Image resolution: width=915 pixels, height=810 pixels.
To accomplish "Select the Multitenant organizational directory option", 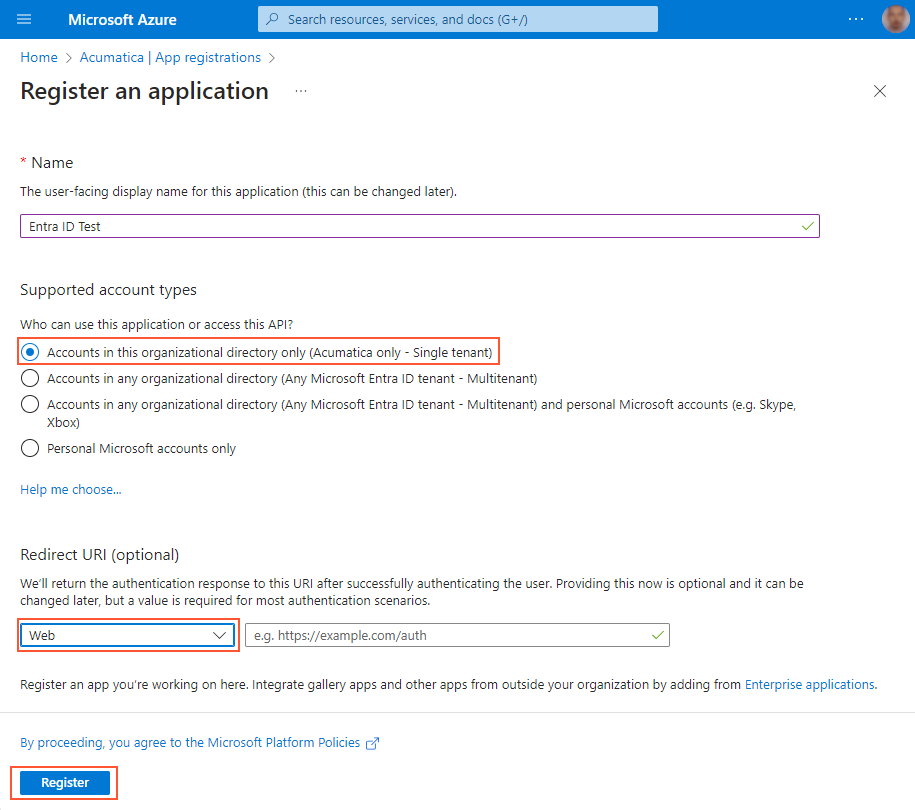I will [x=30, y=378].
